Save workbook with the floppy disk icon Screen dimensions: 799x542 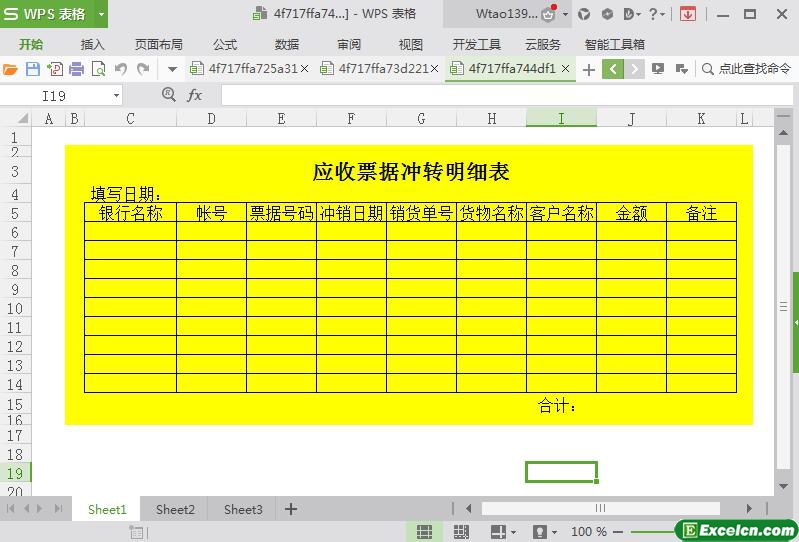[33, 69]
